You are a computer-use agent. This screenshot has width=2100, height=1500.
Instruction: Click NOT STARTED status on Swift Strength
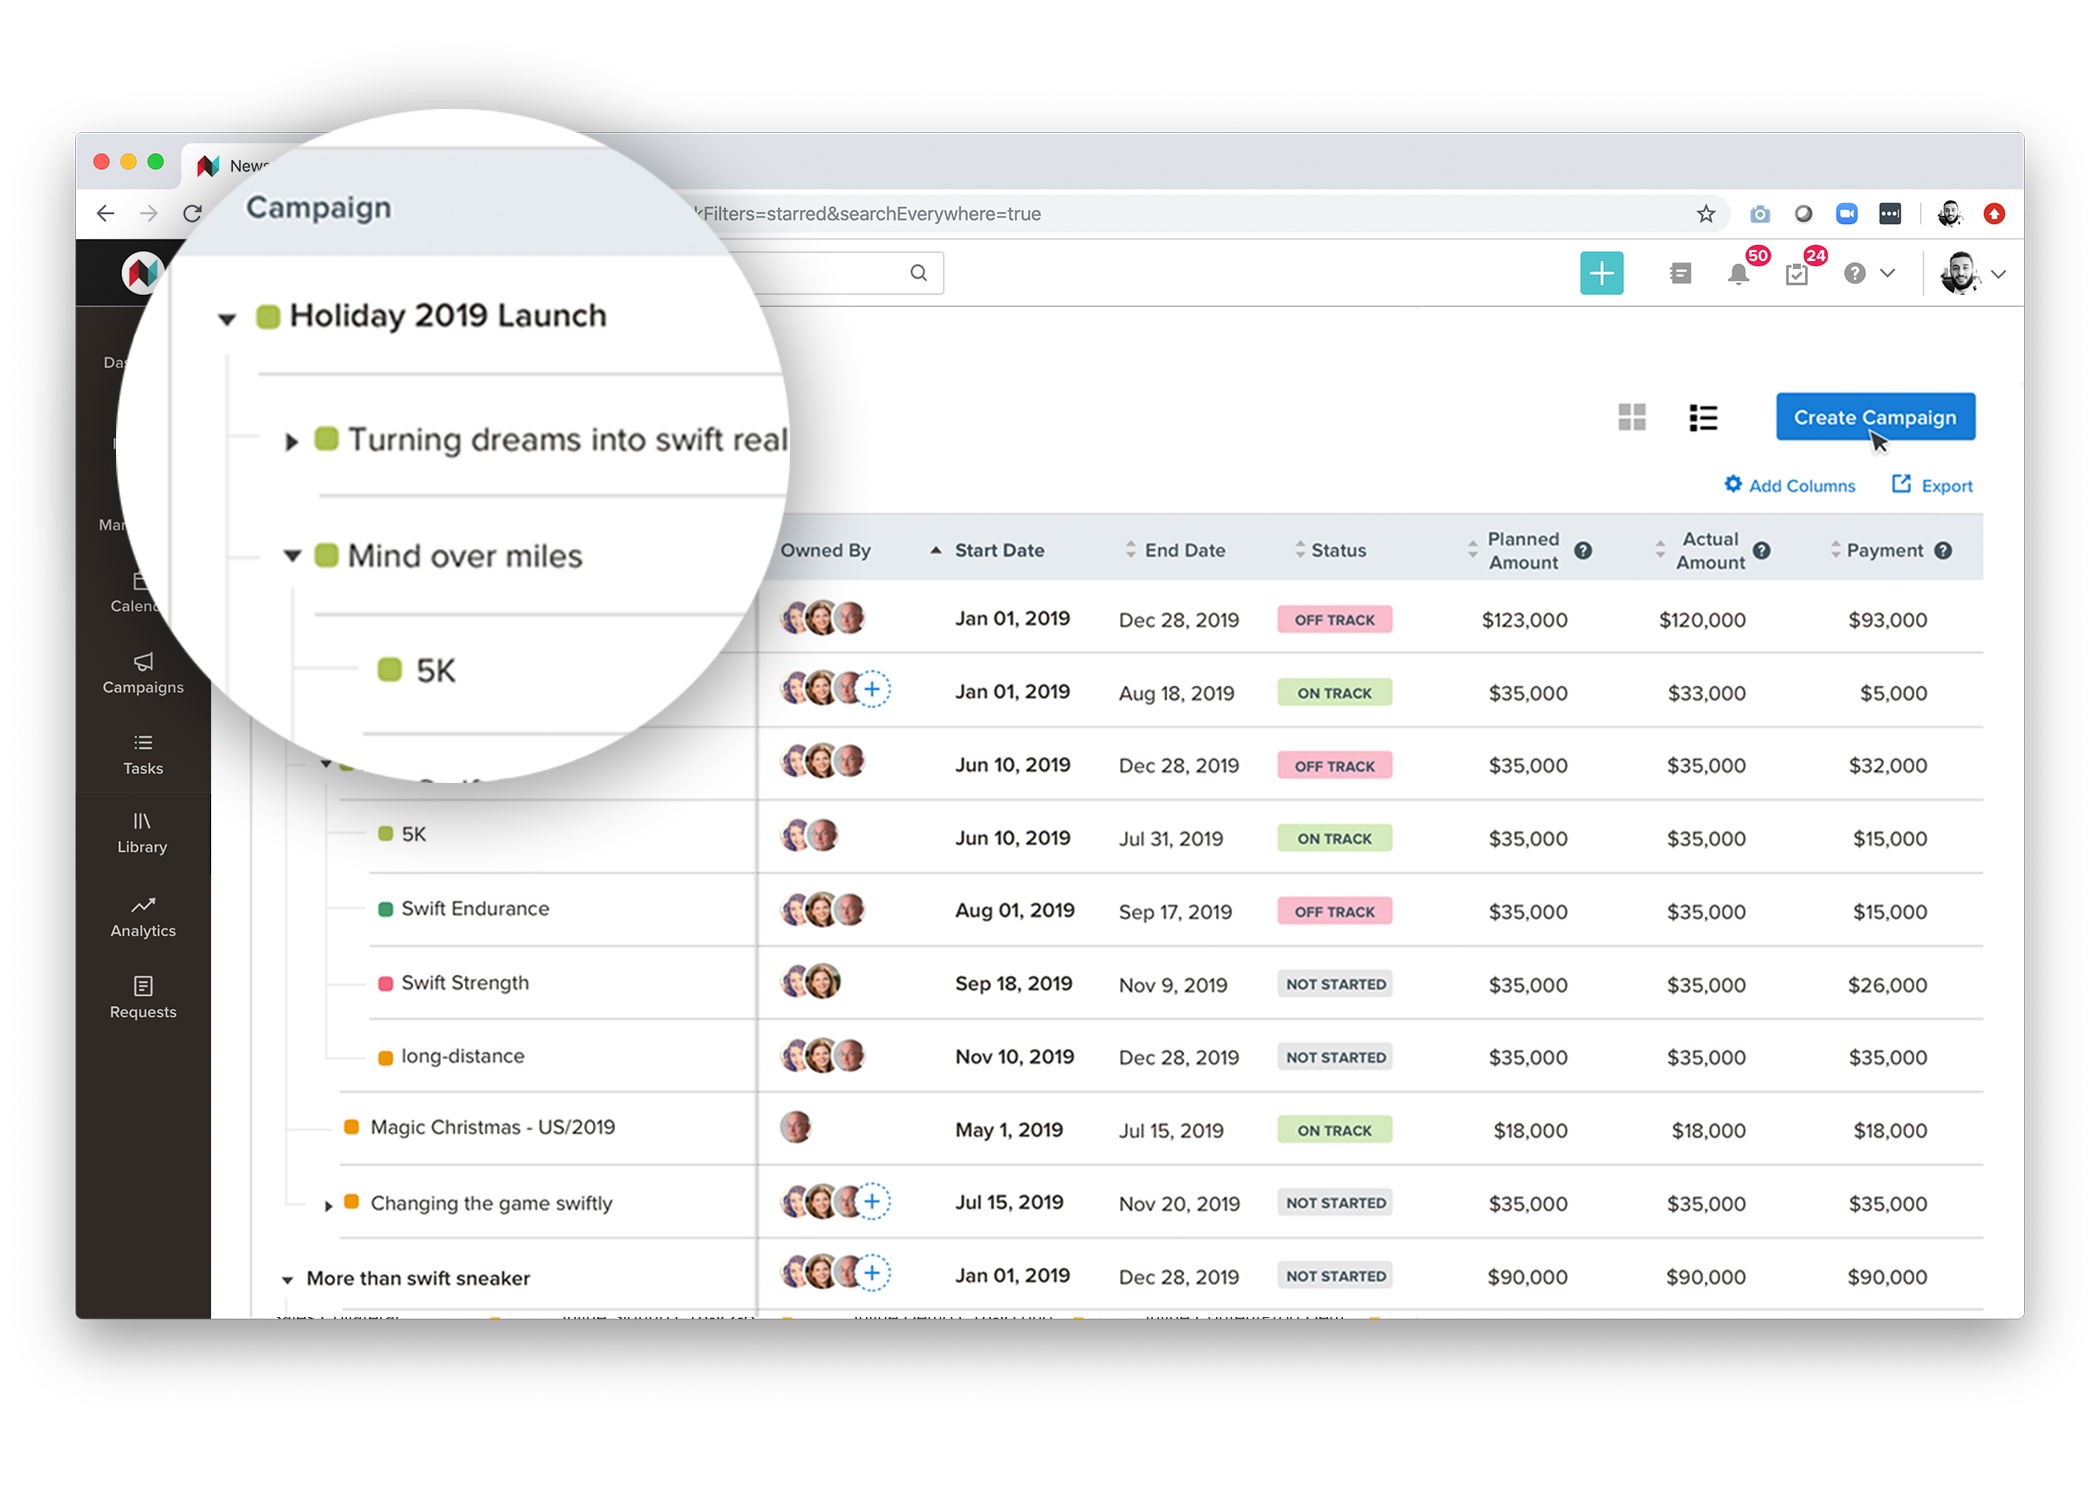pyautogui.click(x=1335, y=984)
